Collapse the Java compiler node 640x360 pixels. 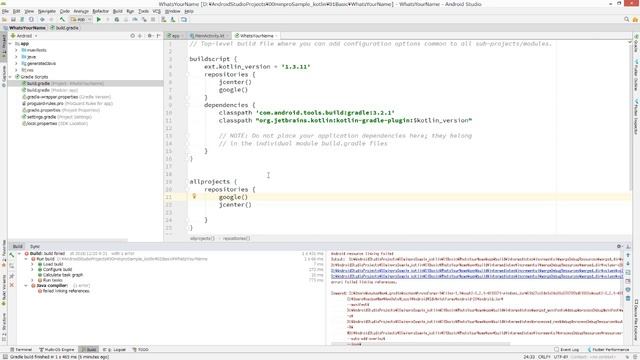pos(26,286)
